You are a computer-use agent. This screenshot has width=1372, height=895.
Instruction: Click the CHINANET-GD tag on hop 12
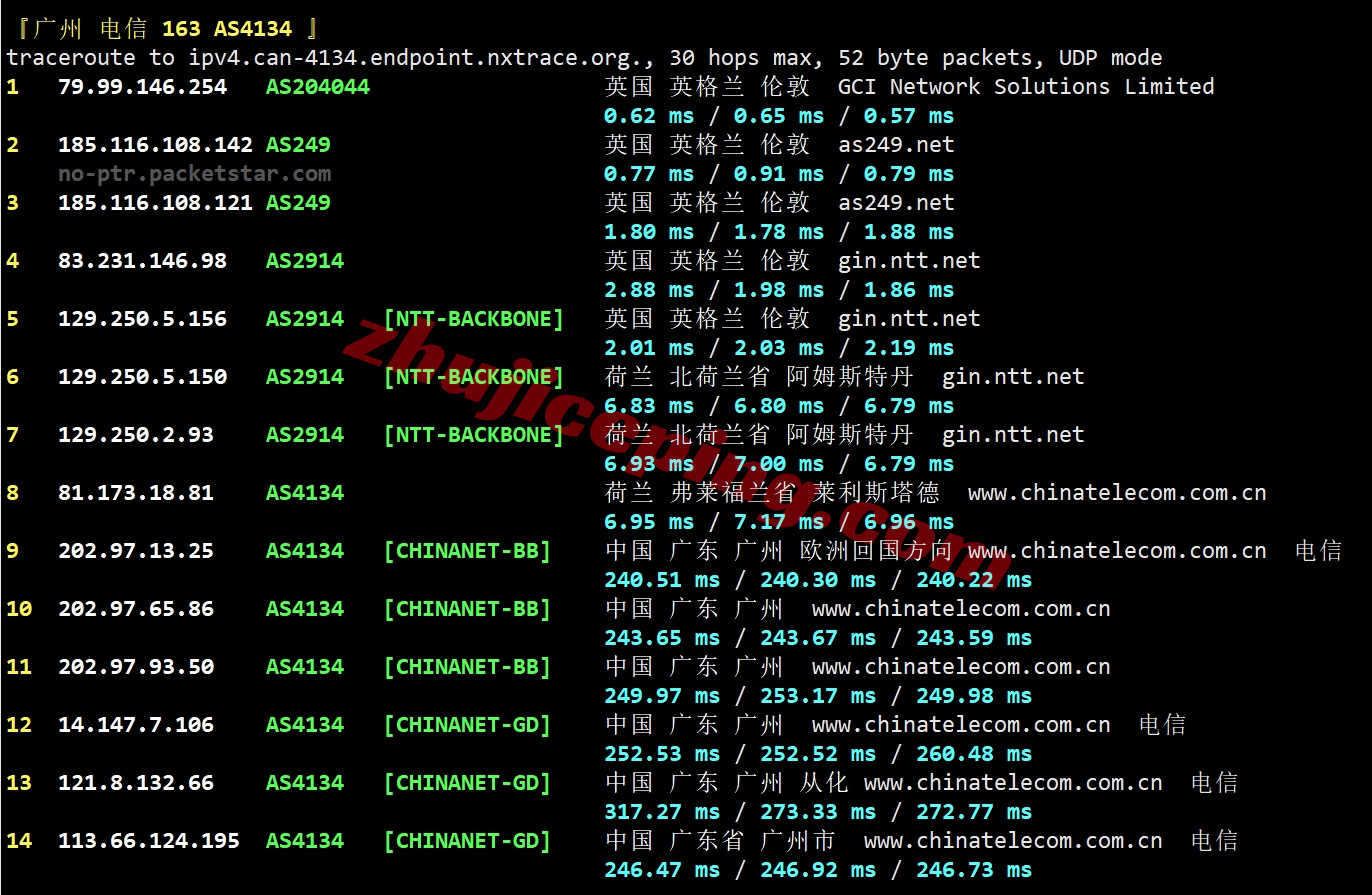[x=467, y=725]
